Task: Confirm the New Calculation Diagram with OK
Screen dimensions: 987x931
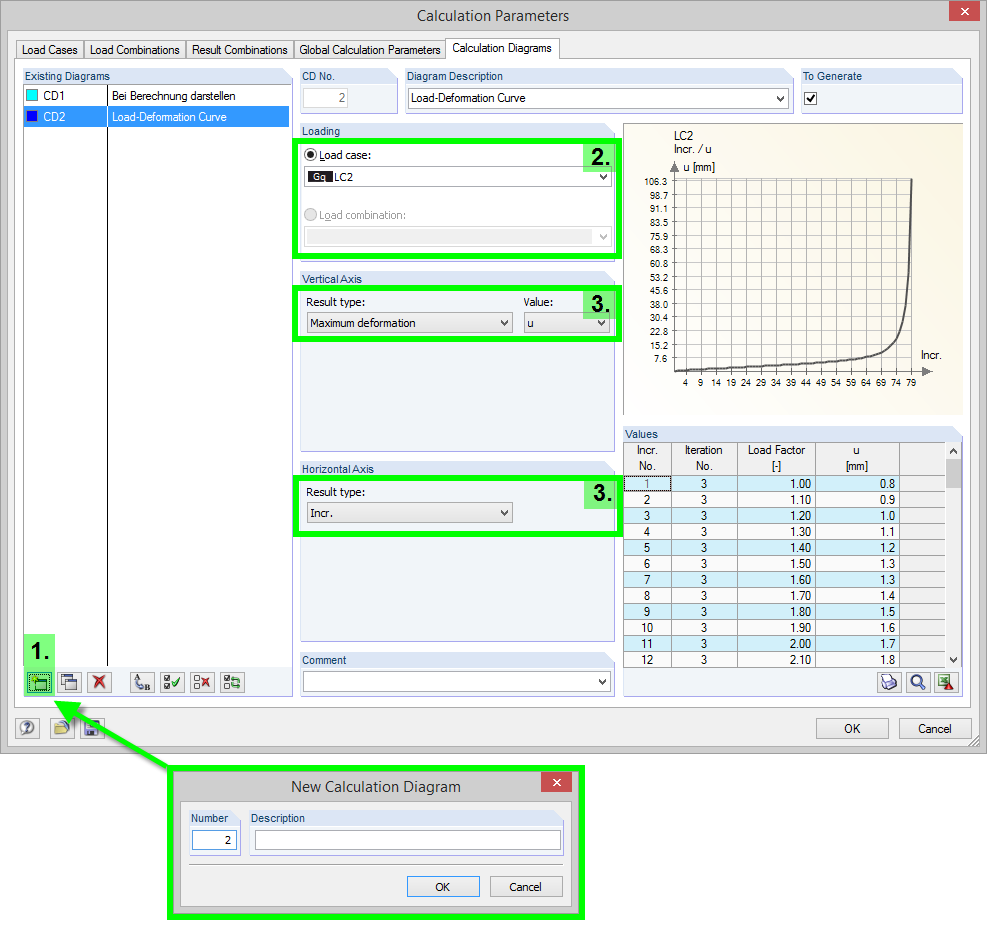Action: tap(442, 886)
